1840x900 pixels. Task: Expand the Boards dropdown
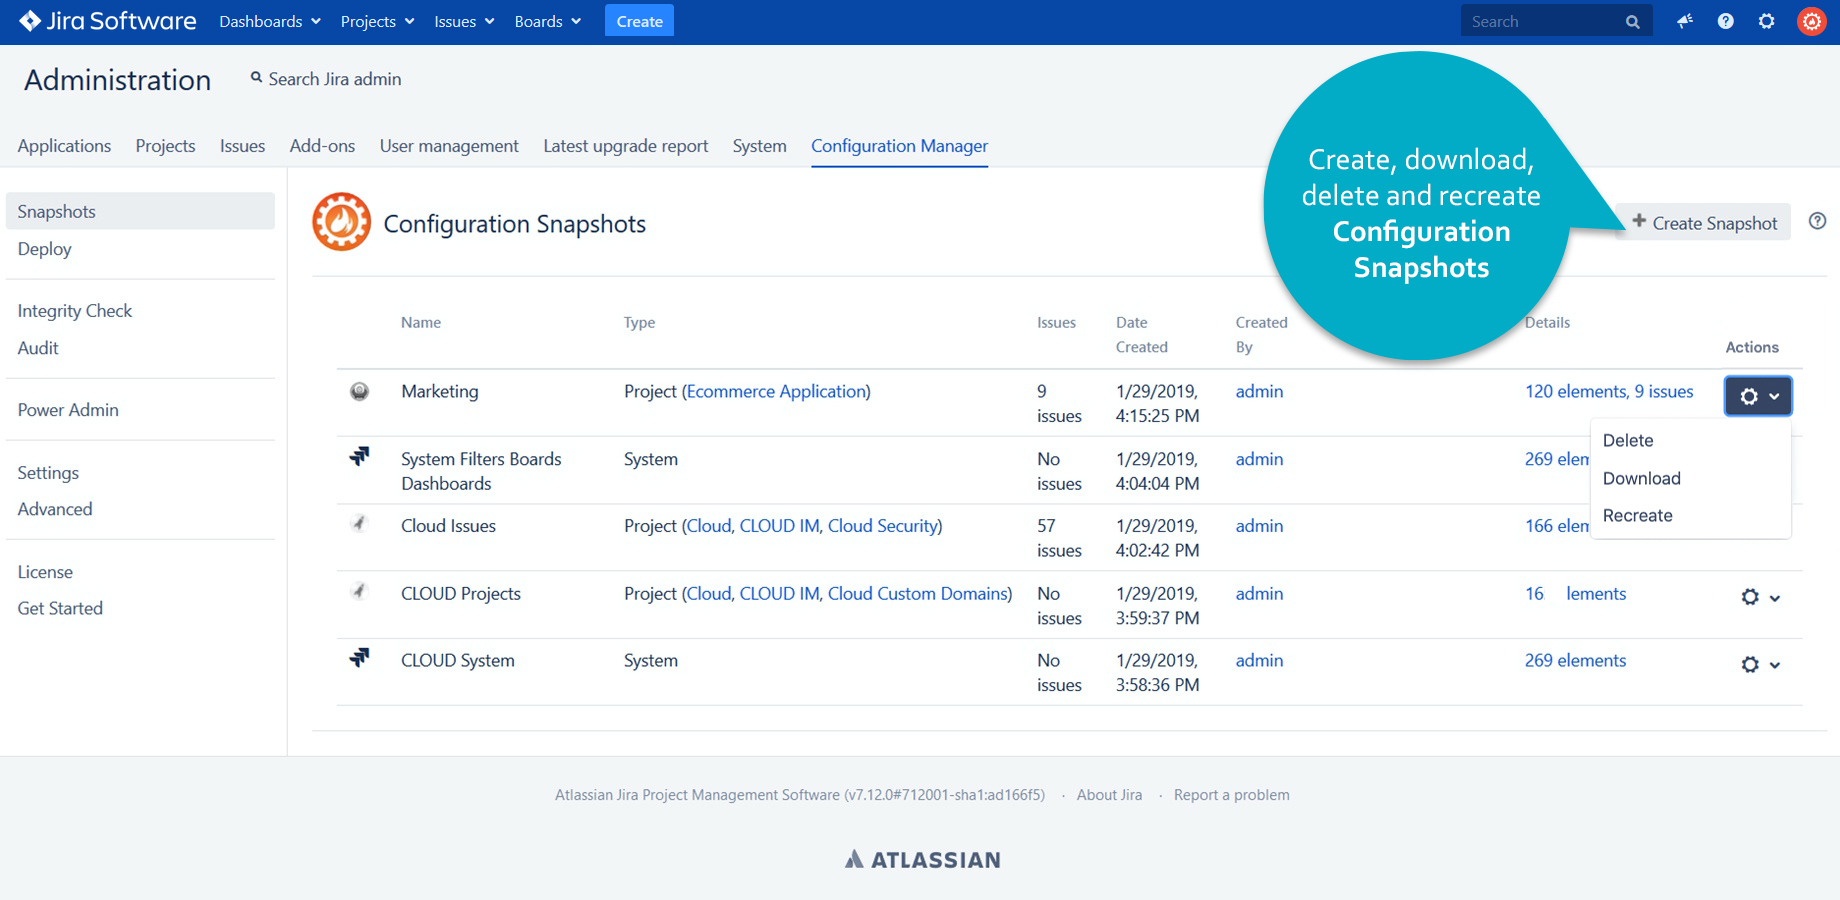point(547,21)
